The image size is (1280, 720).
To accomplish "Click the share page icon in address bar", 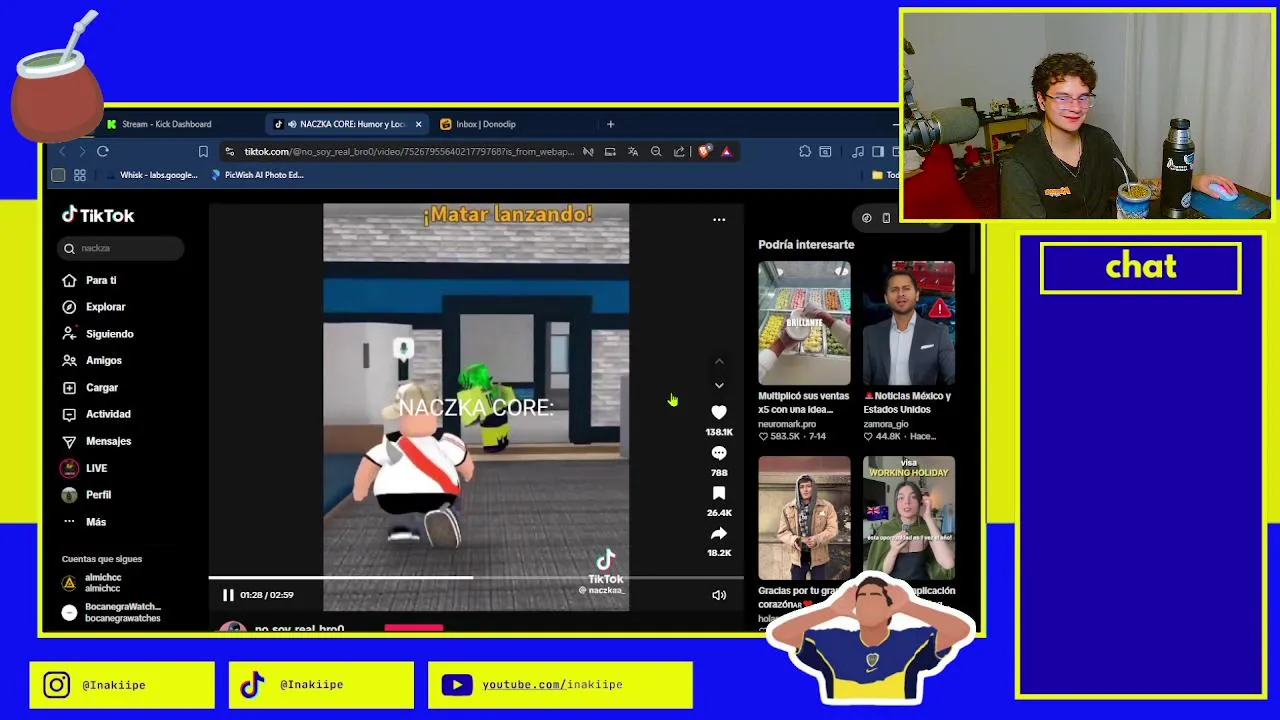I will tap(679, 151).
